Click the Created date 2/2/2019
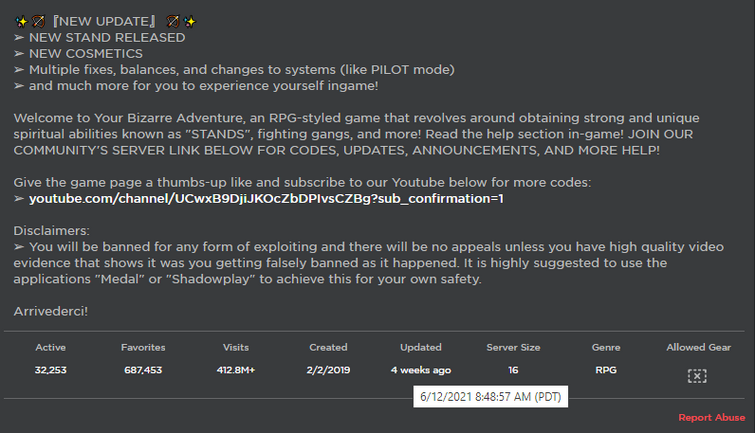755x433 pixels. tap(328, 370)
